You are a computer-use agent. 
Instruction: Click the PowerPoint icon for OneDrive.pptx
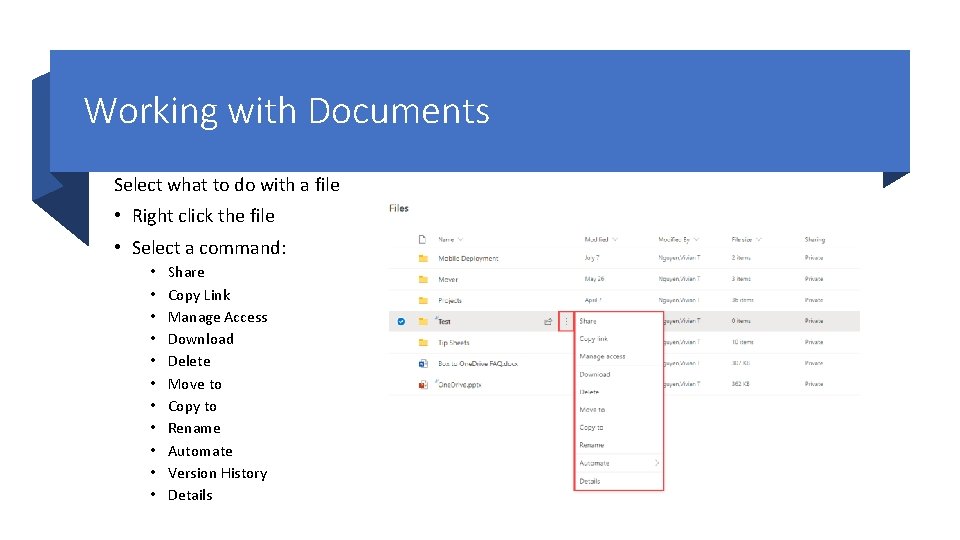(423, 384)
